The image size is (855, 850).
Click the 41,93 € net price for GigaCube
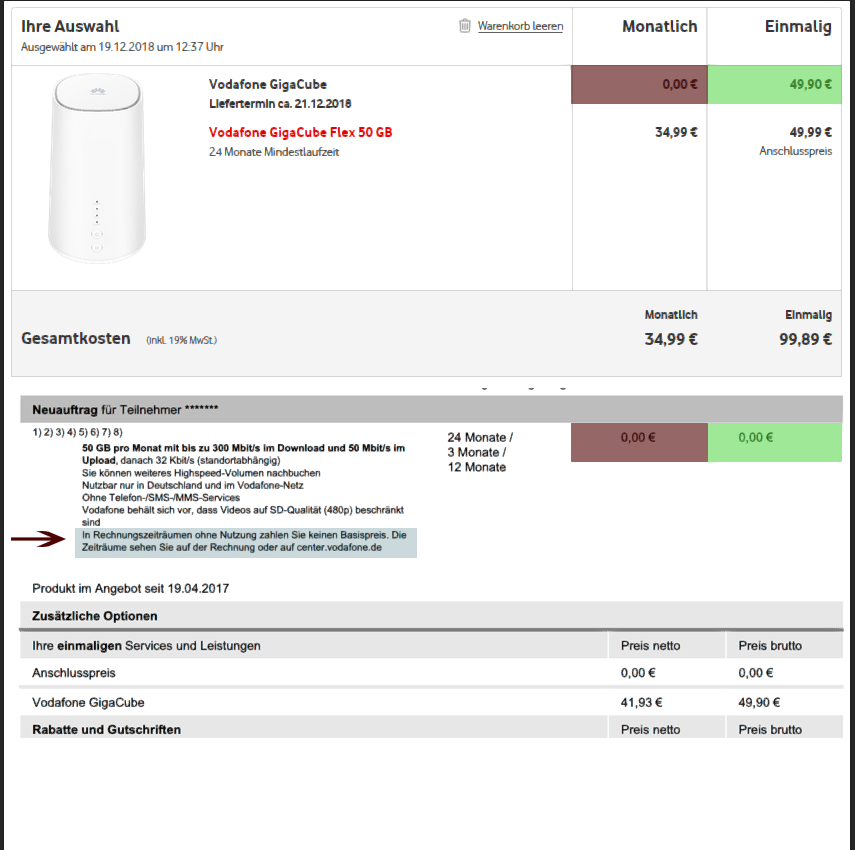point(641,703)
